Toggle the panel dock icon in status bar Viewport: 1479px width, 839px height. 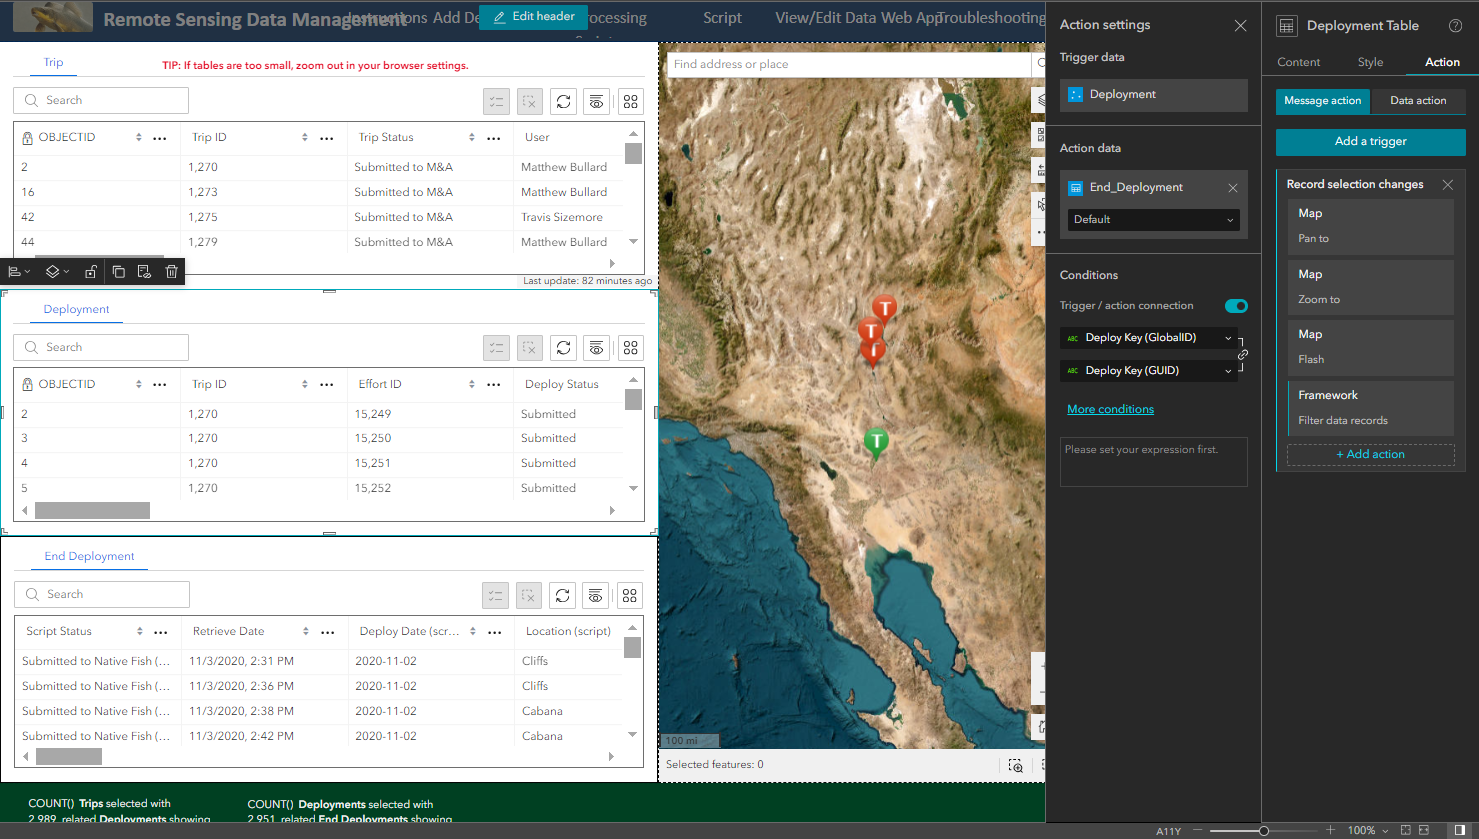click(x=1460, y=830)
